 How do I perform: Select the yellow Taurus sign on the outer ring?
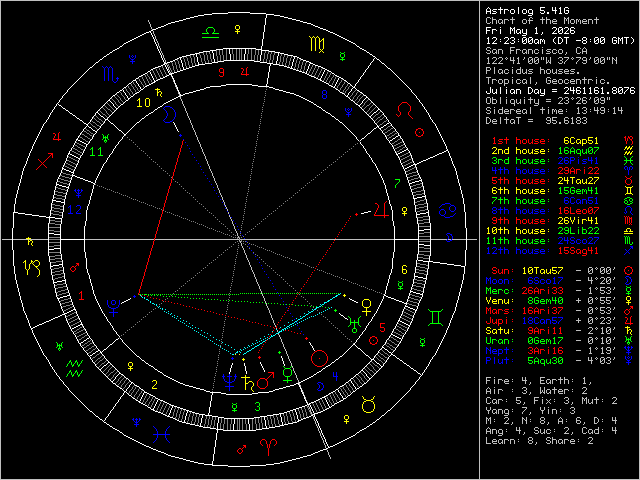point(368,404)
